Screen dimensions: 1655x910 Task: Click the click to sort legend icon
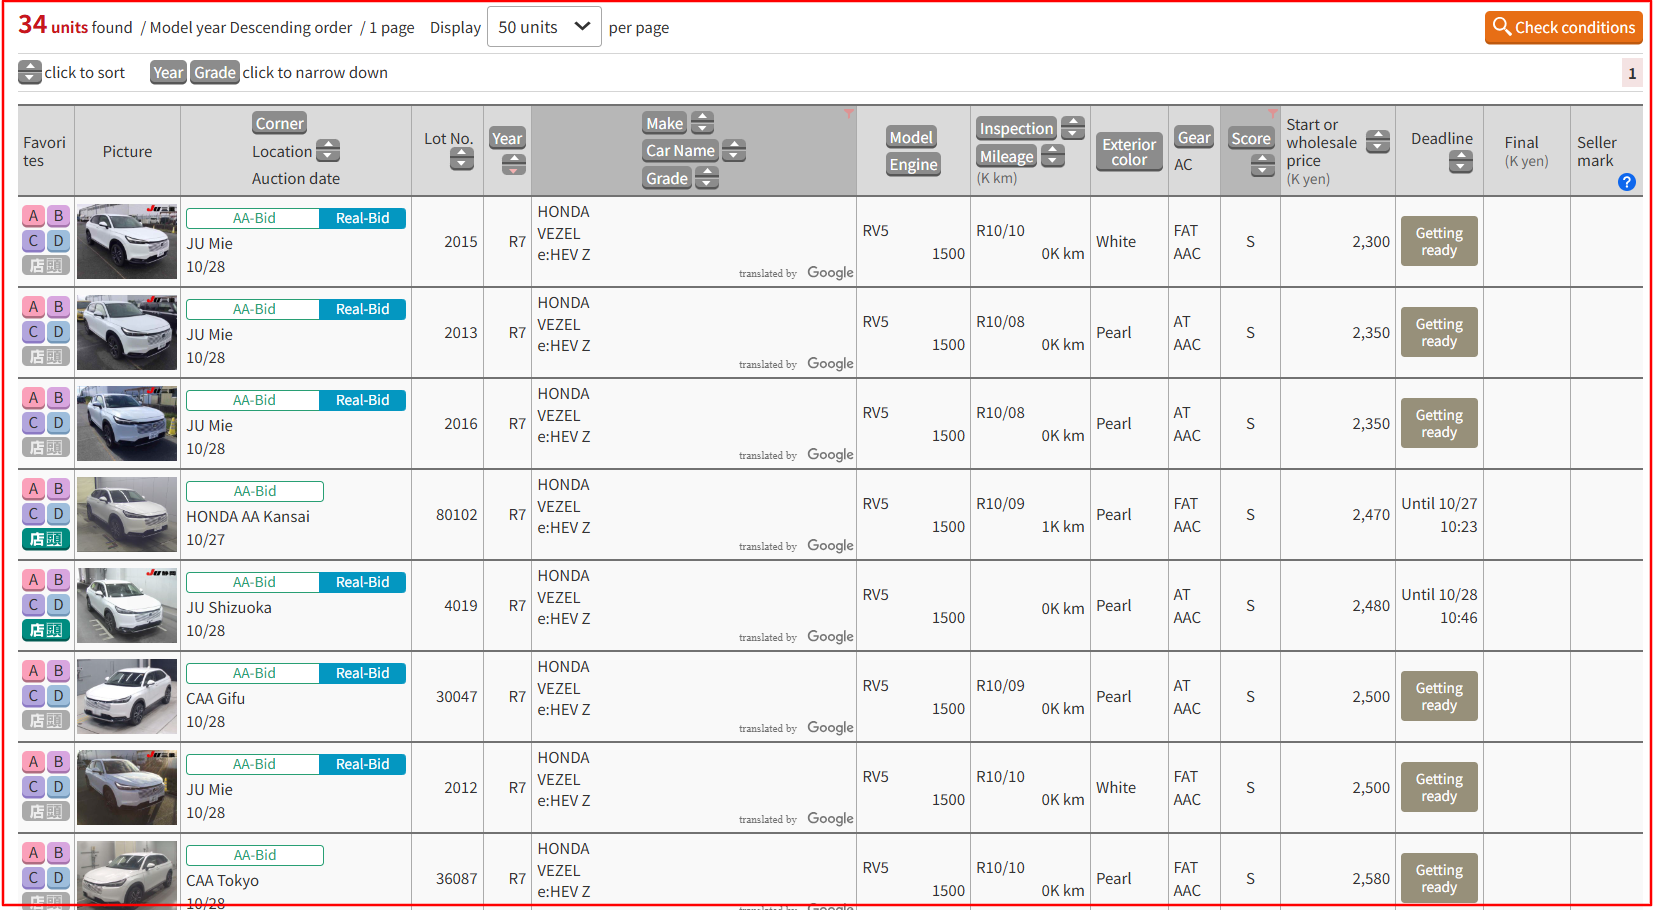point(30,72)
